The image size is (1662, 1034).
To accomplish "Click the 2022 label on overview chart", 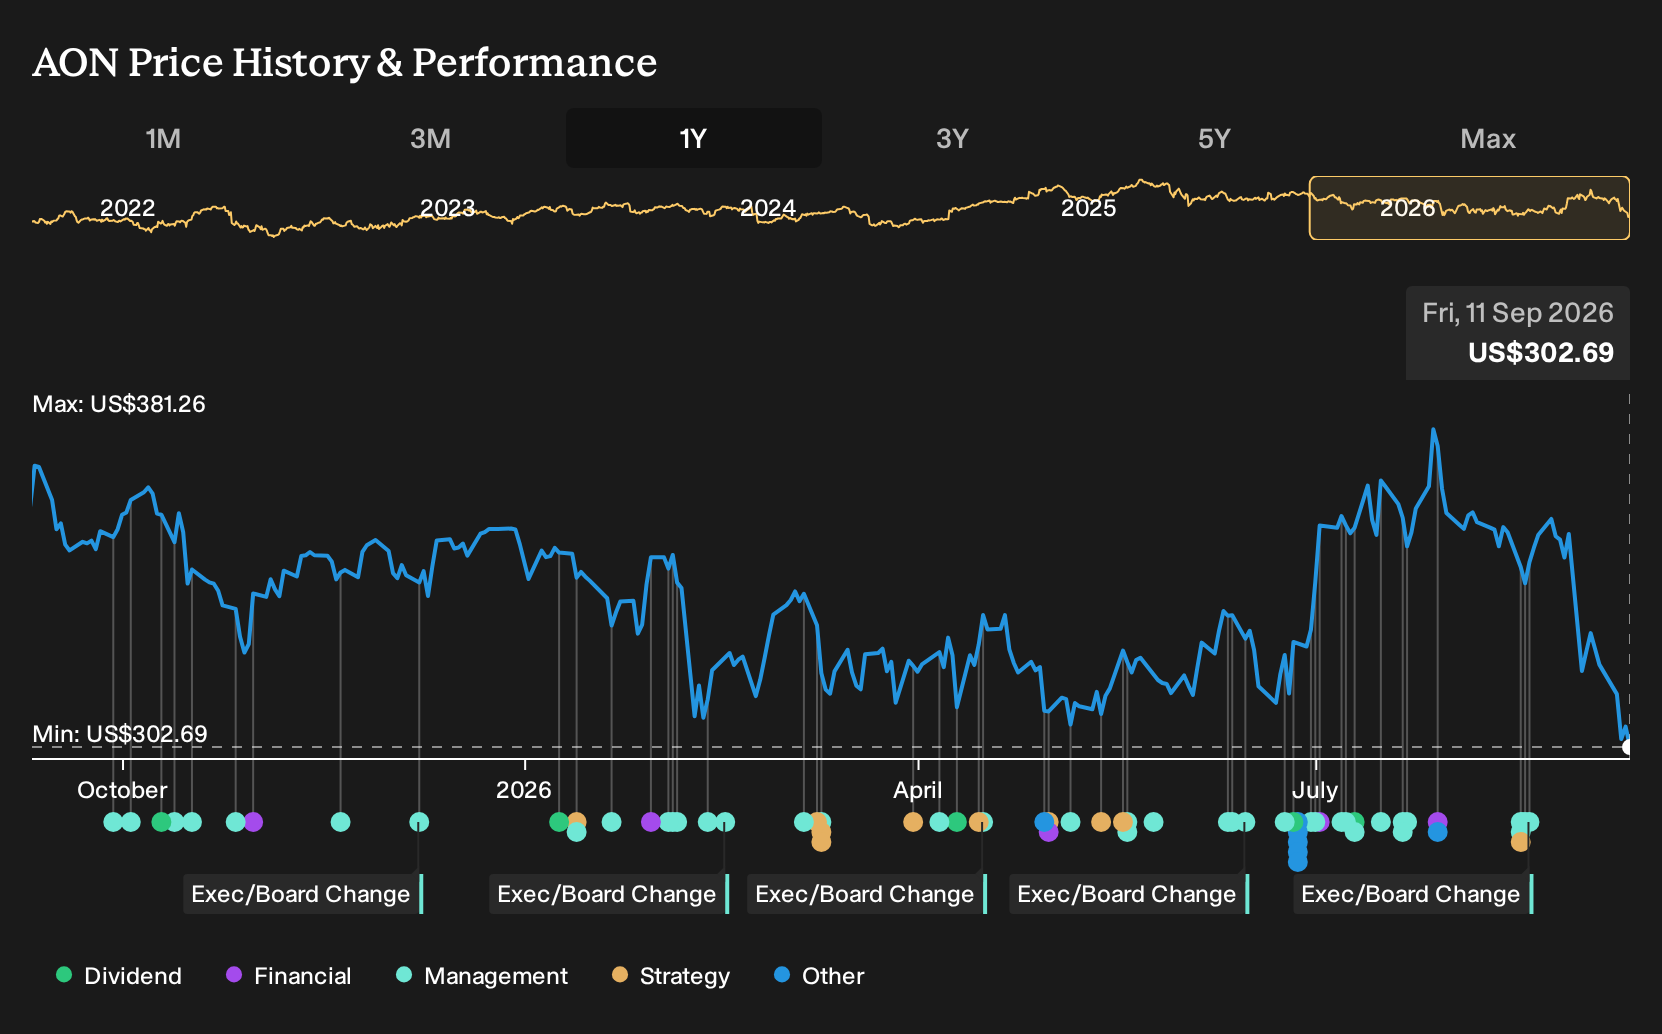I will coord(128,208).
